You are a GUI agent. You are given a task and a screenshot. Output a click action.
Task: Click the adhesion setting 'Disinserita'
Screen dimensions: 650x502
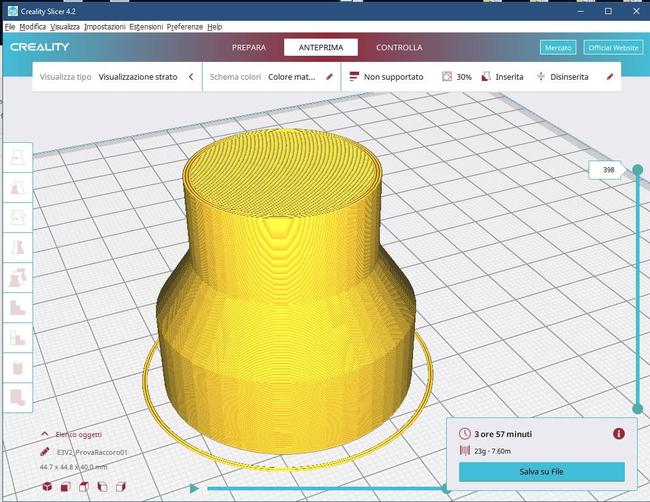click(x=562, y=76)
